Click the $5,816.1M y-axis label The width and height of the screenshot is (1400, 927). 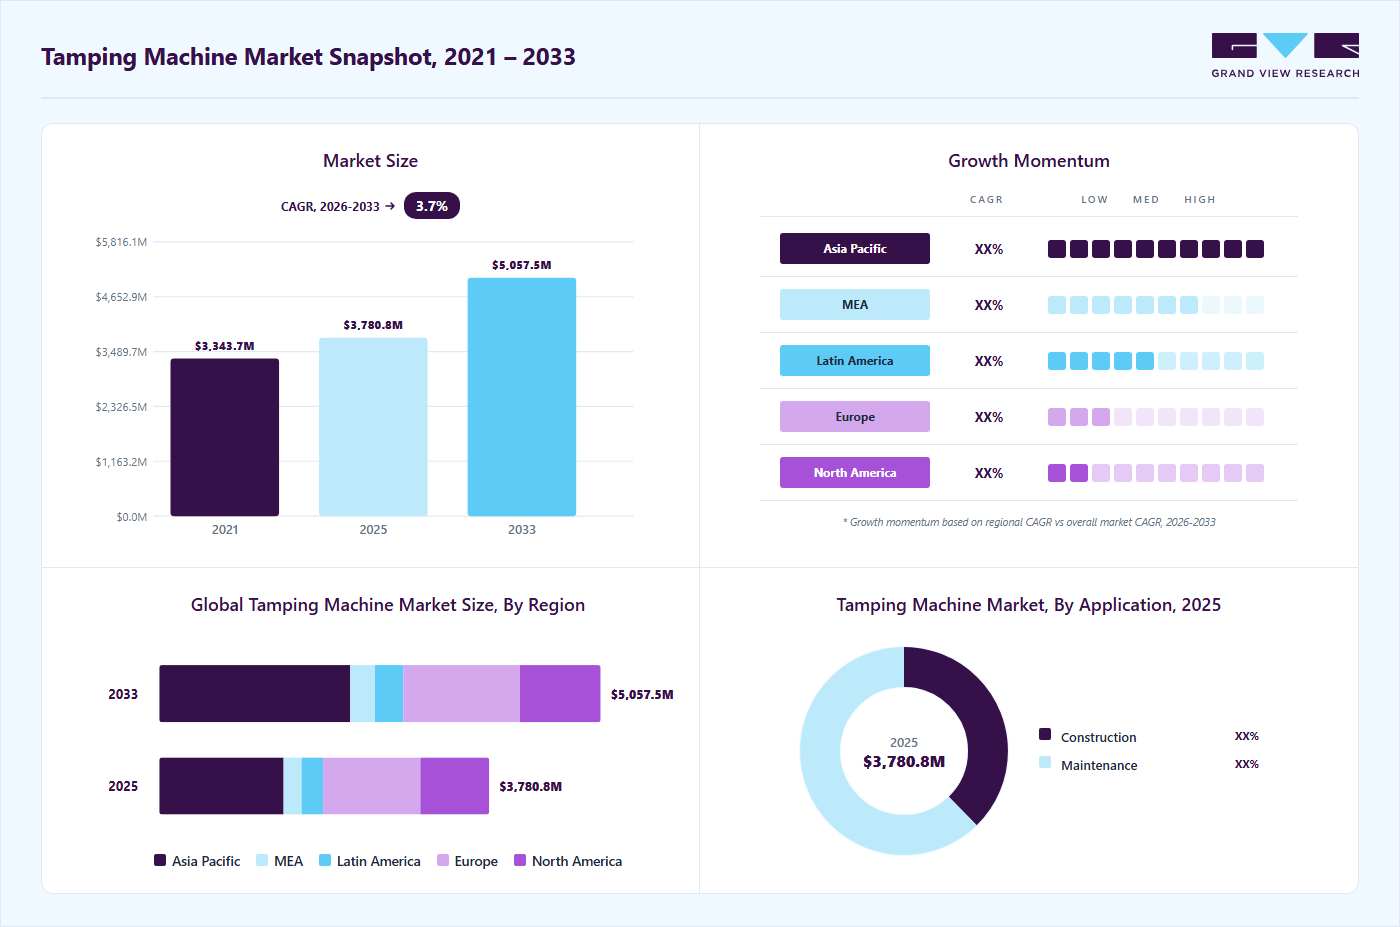[x=121, y=242]
